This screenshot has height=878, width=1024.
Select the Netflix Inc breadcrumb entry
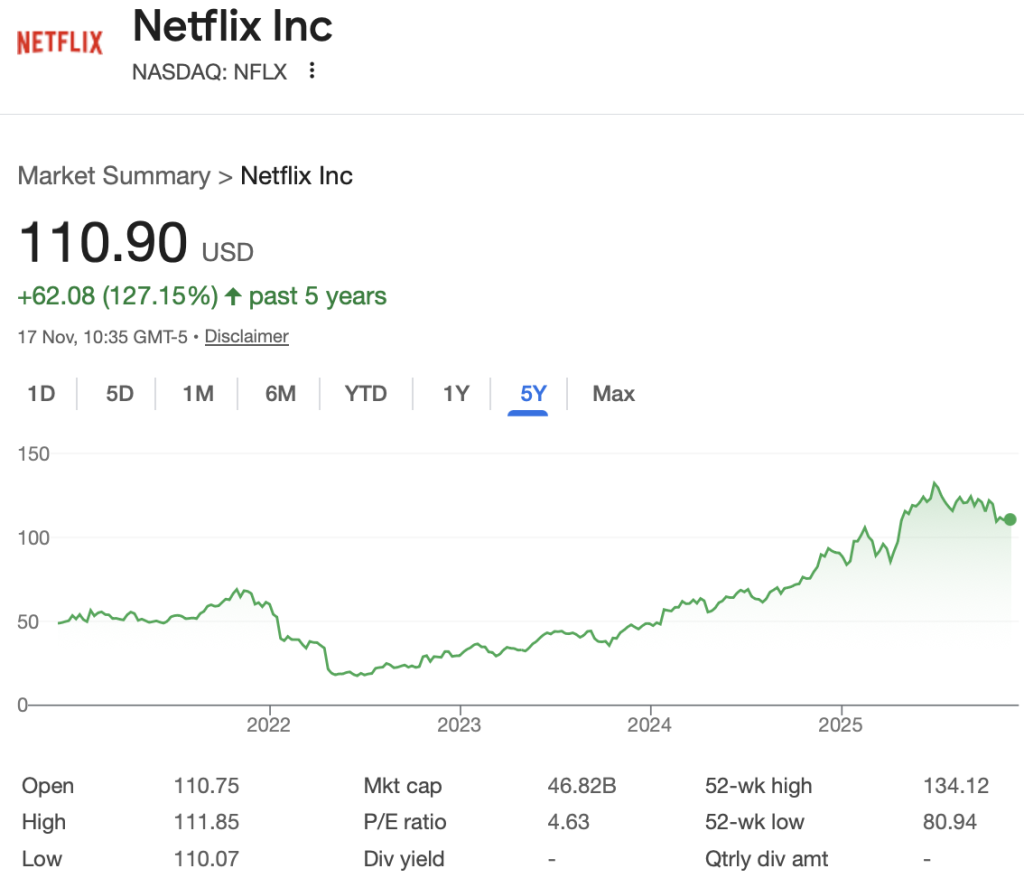296,176
